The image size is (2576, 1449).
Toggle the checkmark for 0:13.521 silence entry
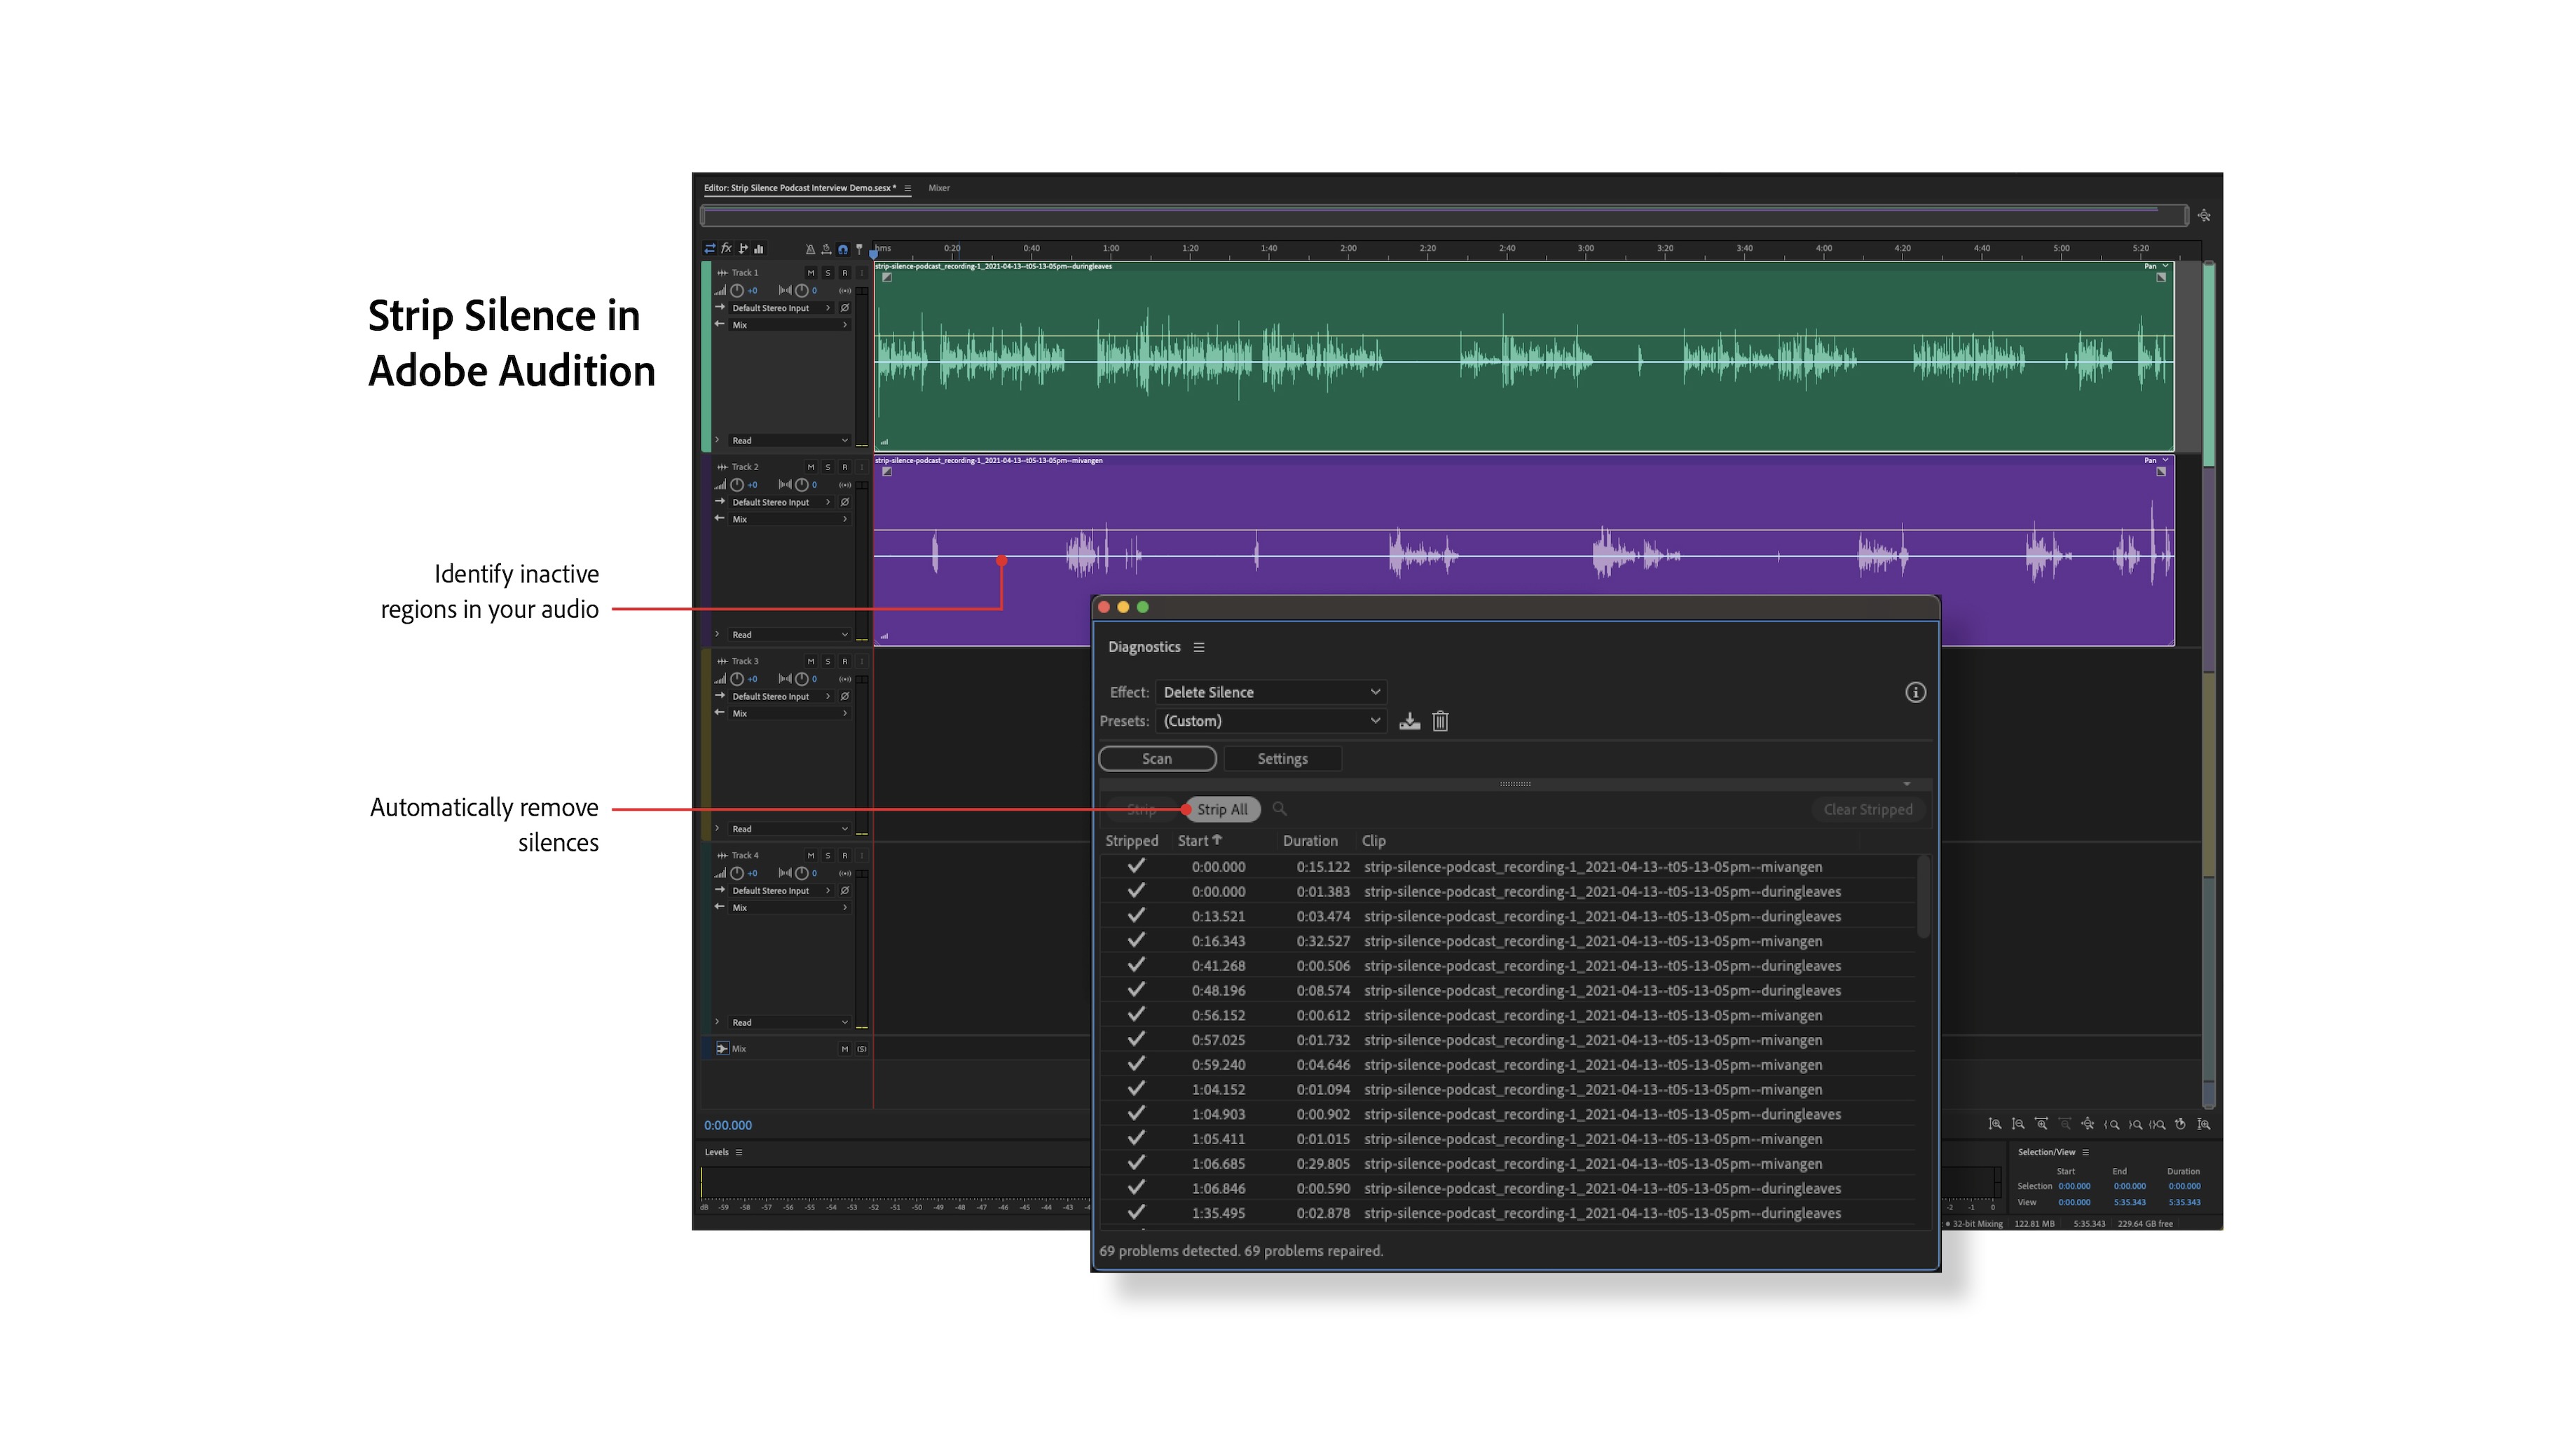[1132, 914]
